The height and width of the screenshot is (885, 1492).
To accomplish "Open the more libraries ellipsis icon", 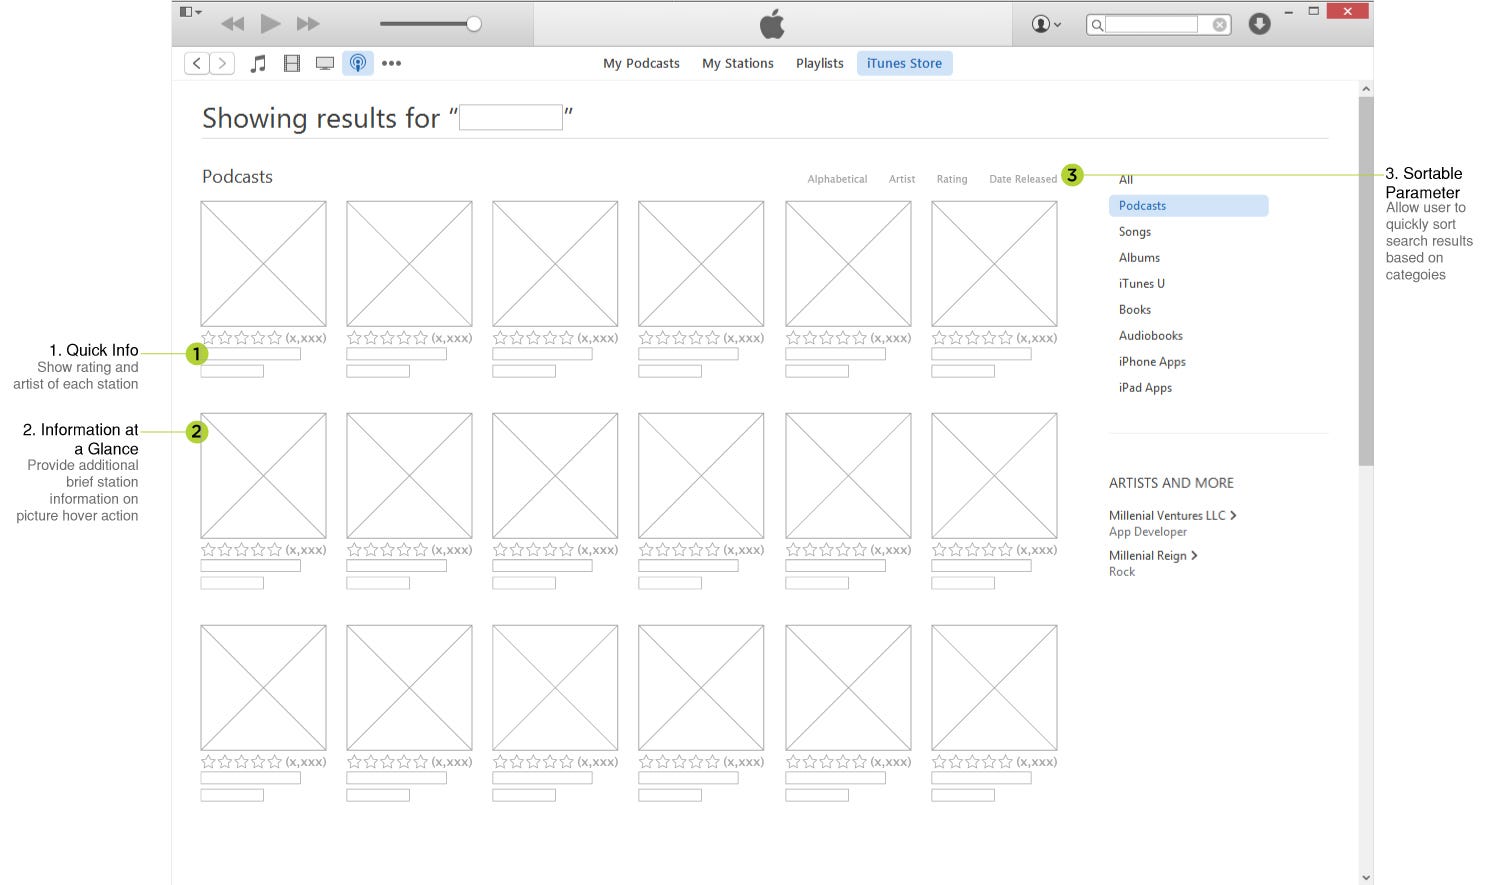I will point(391,63).
